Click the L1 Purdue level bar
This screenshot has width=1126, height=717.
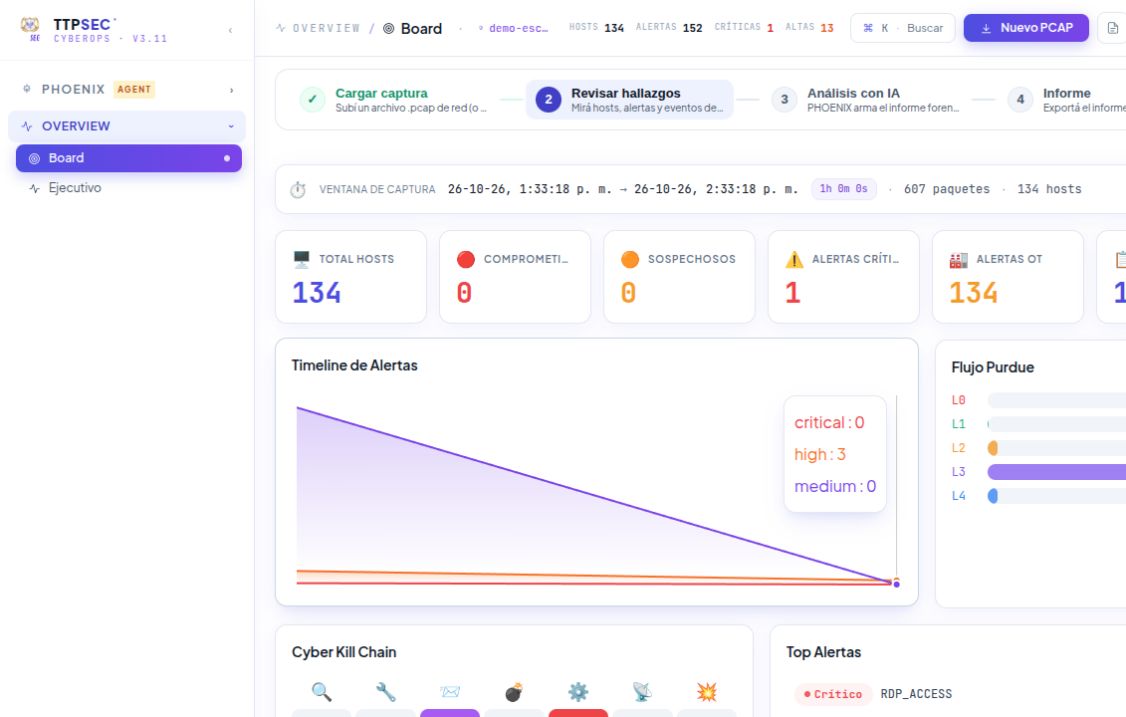point(1056,424)
